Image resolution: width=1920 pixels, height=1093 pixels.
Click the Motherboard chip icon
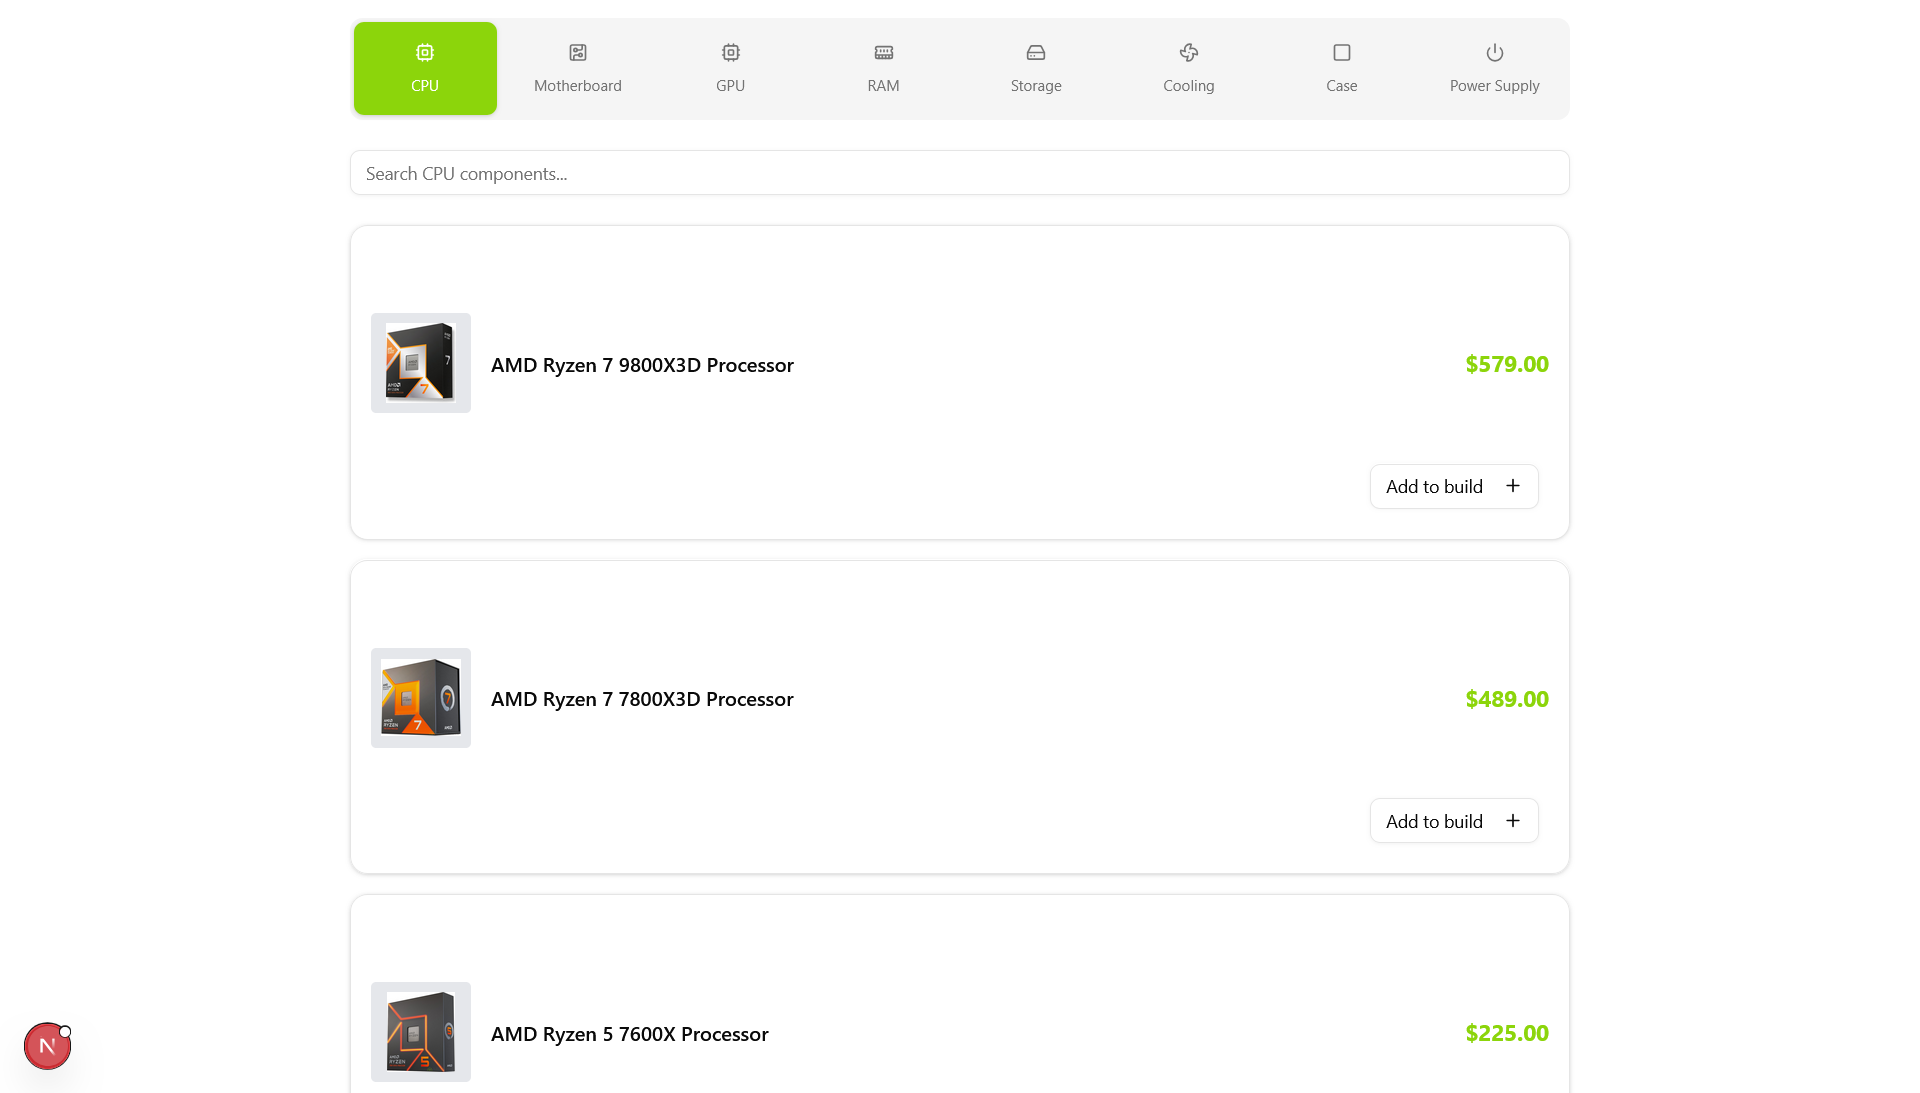pos(577,52)
